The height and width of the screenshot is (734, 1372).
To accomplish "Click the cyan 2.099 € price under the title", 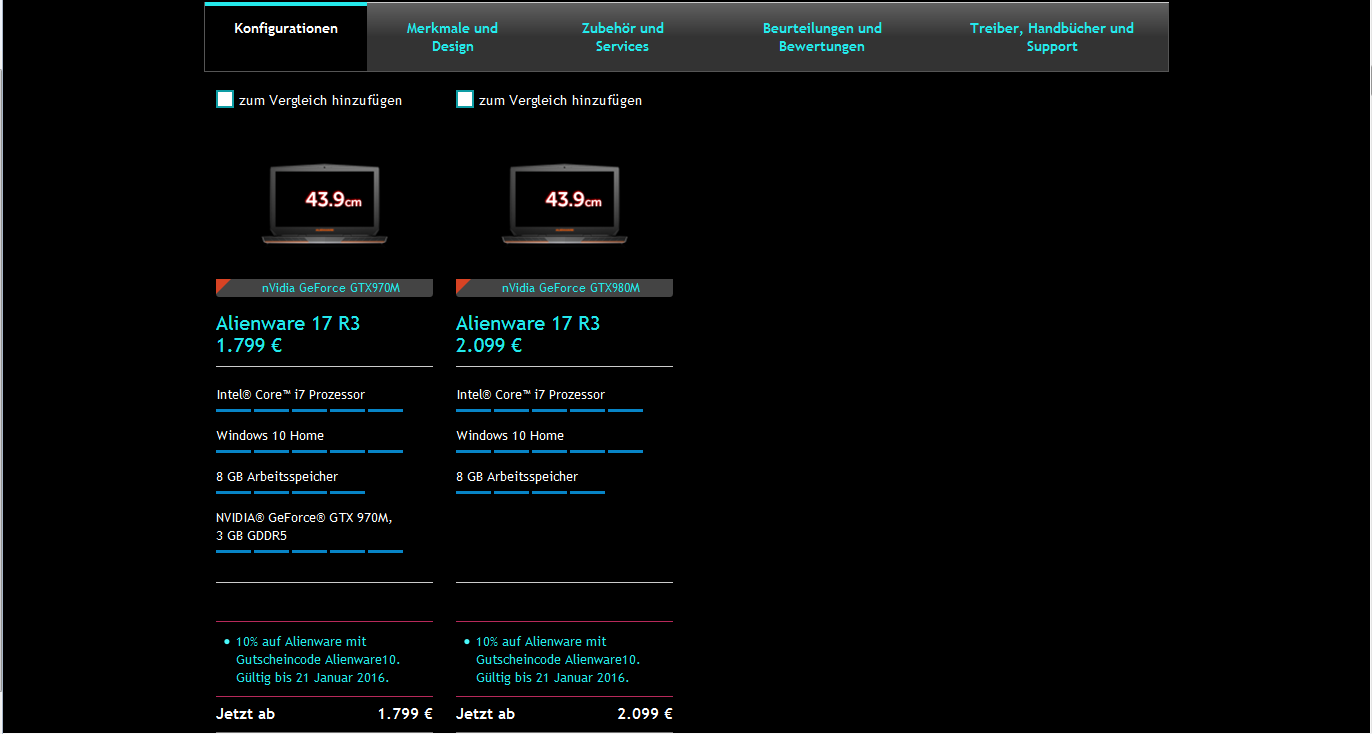I will [489, 346].
